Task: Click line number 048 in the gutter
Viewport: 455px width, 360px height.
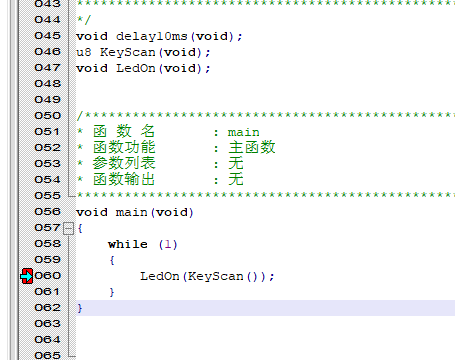Action: pyautogui.click(x=47, y=84)
